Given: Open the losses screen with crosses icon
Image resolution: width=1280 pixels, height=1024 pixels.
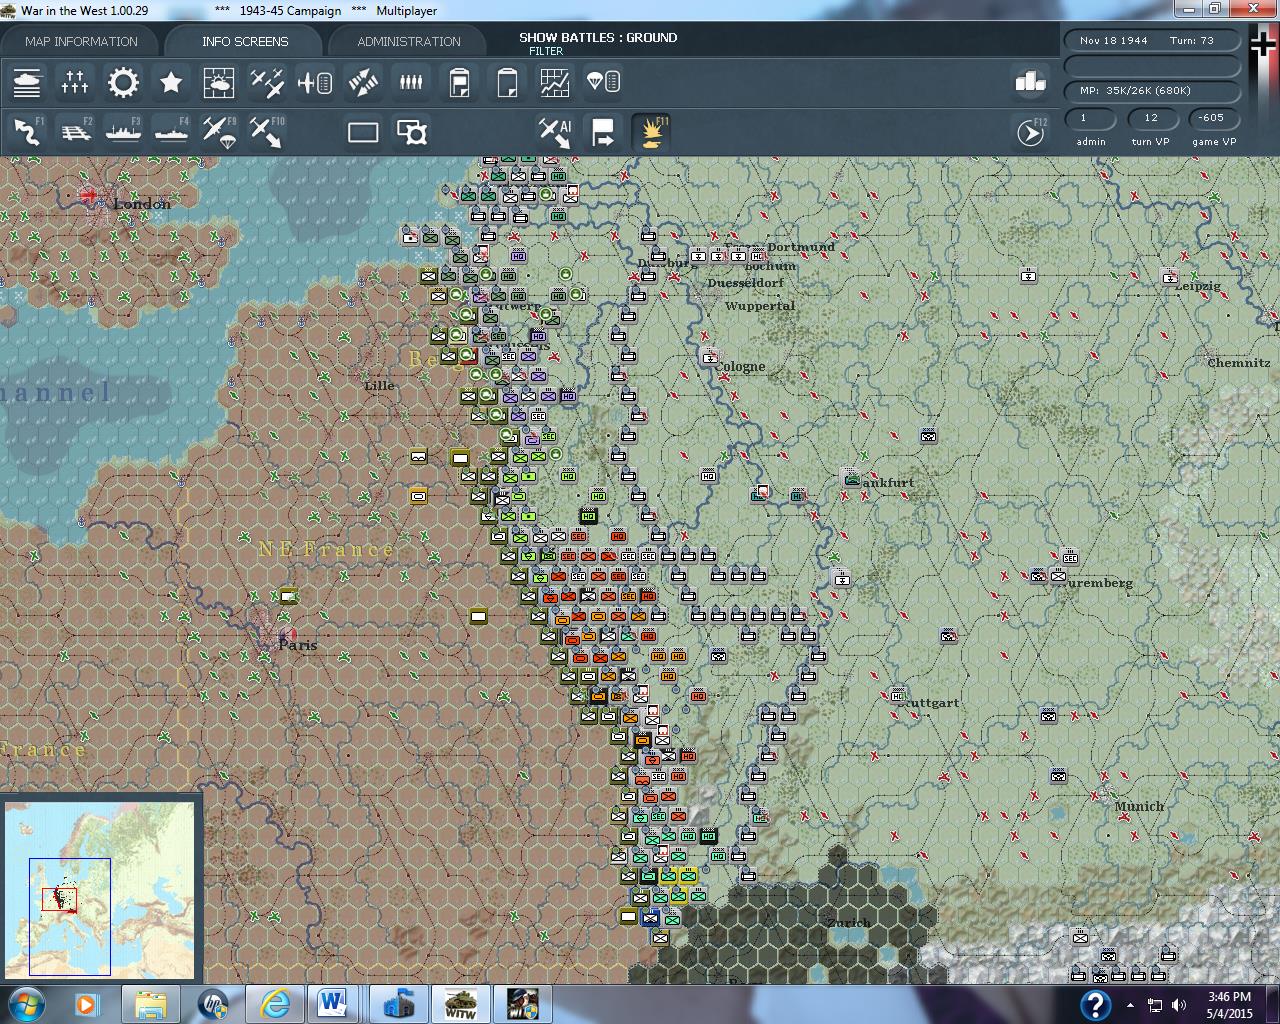Looking at the screenshot, I should (x=75, y=83).
